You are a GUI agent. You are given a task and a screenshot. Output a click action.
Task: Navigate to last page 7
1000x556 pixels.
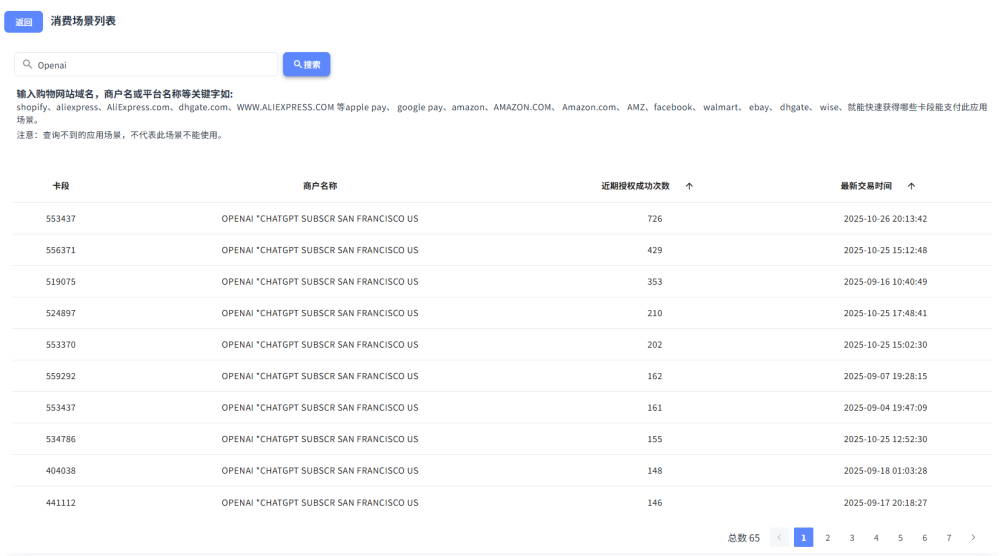pos(949,538)
